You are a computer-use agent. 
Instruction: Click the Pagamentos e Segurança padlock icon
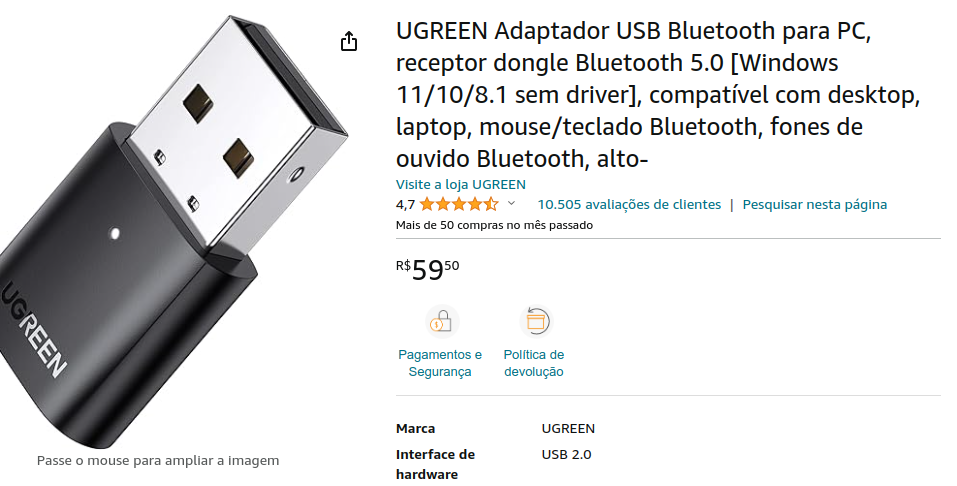pos(441,321)
